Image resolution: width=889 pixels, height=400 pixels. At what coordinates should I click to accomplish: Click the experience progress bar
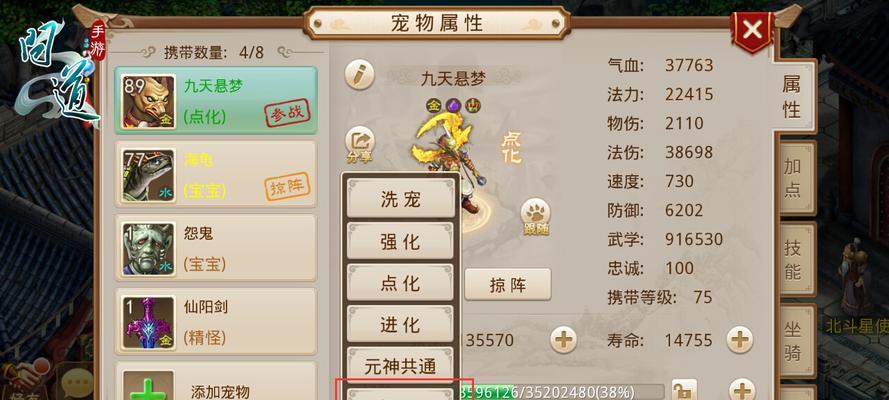click(561, 392)
